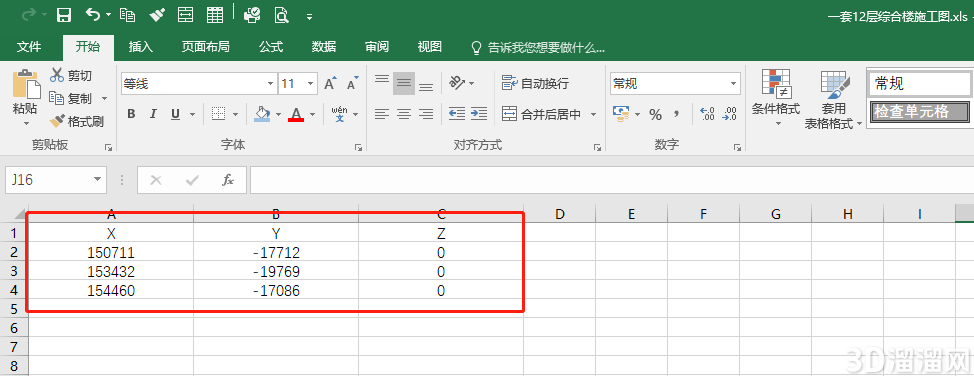Open Conditional Formatting (条件格式)

pyautogui.click(x=776, y=98)
